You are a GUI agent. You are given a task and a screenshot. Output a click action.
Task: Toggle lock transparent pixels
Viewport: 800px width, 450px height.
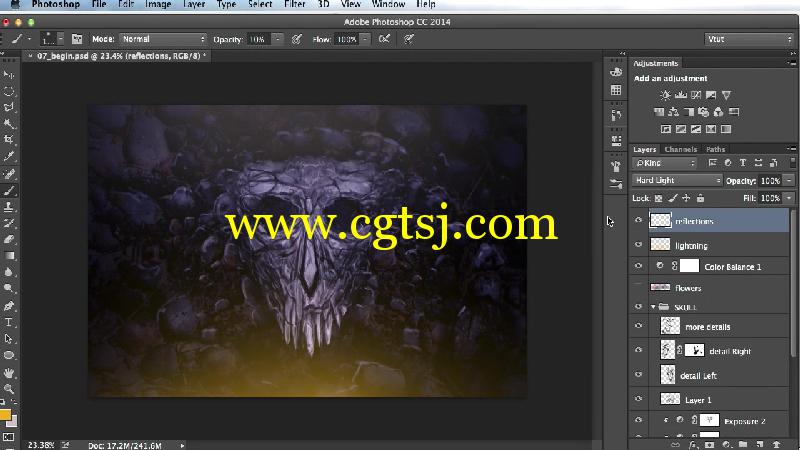coord(659,198)
